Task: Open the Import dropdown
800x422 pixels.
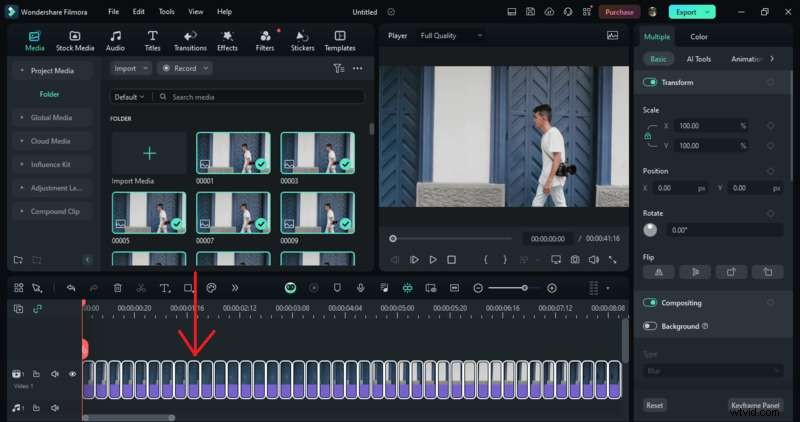Action: coord(131,68)
